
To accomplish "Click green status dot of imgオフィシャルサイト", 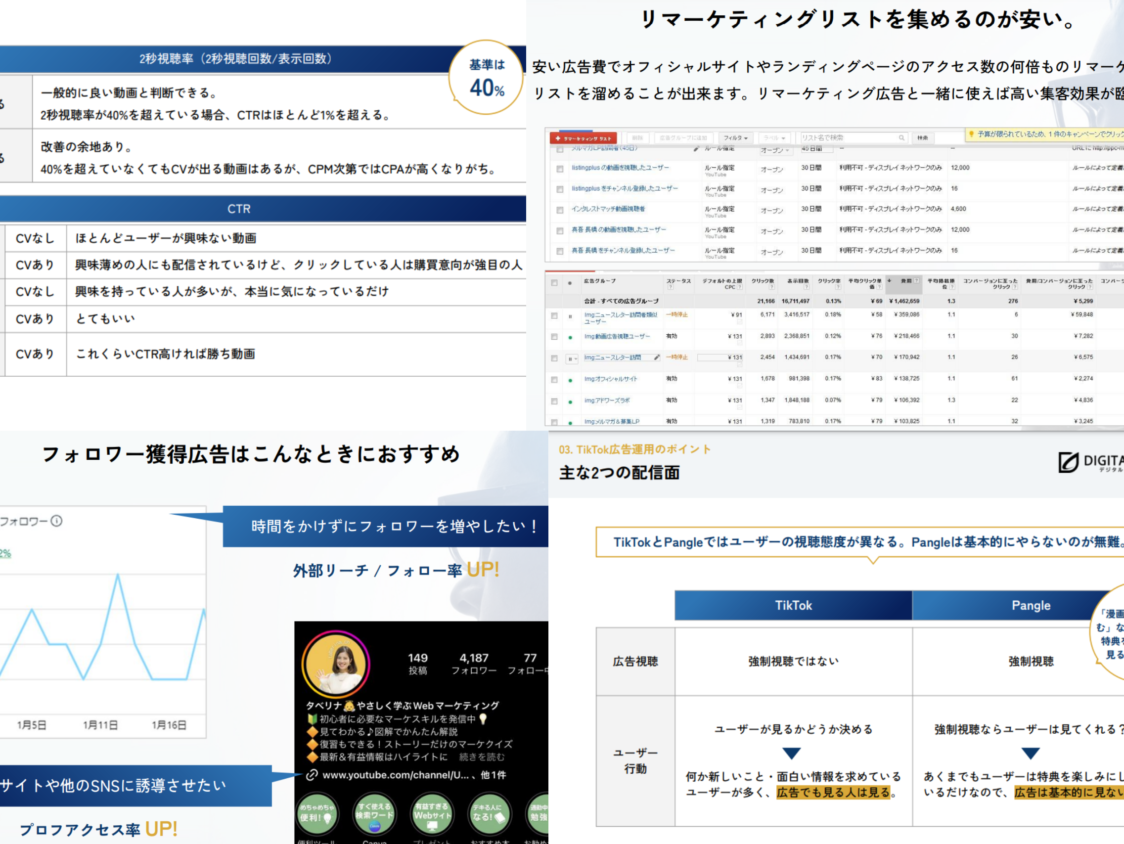I will point(571,380).
